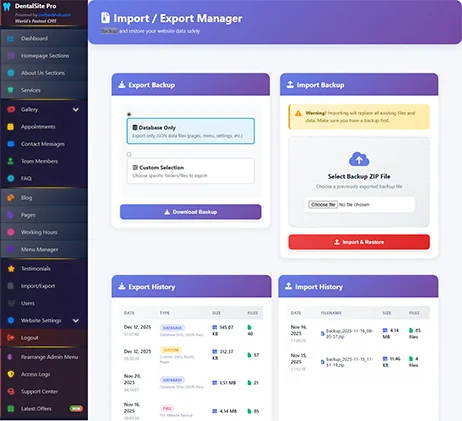Expand the Gallery submenu chevron
Viewport: 462px width, 421px height.
(76, 110)
